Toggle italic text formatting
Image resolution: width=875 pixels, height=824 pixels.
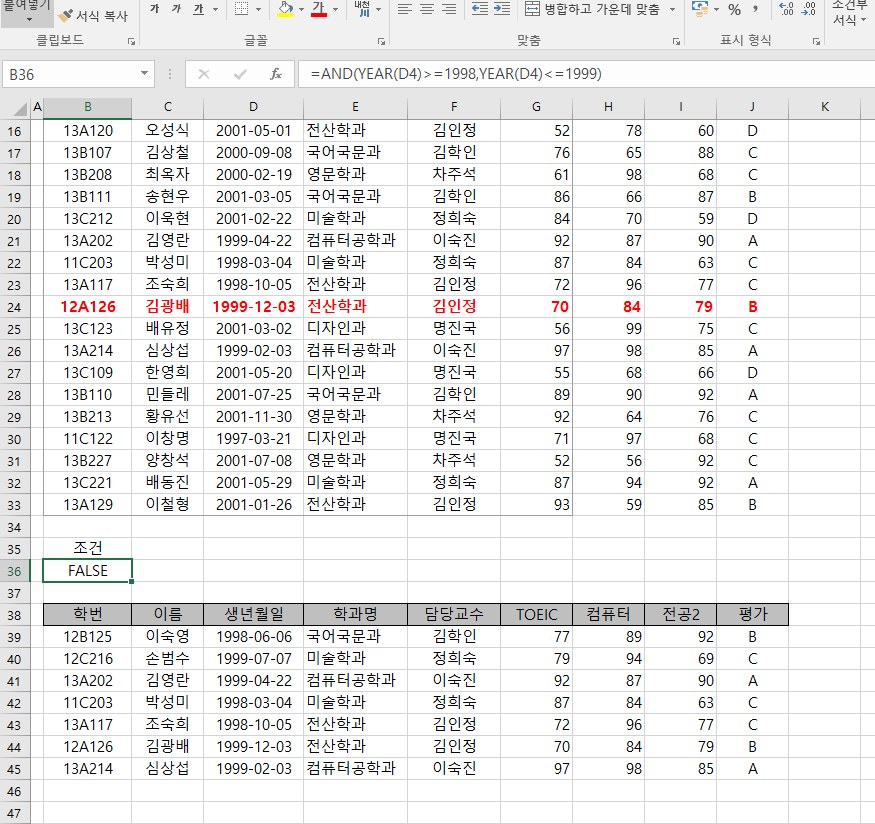[176, 9]
